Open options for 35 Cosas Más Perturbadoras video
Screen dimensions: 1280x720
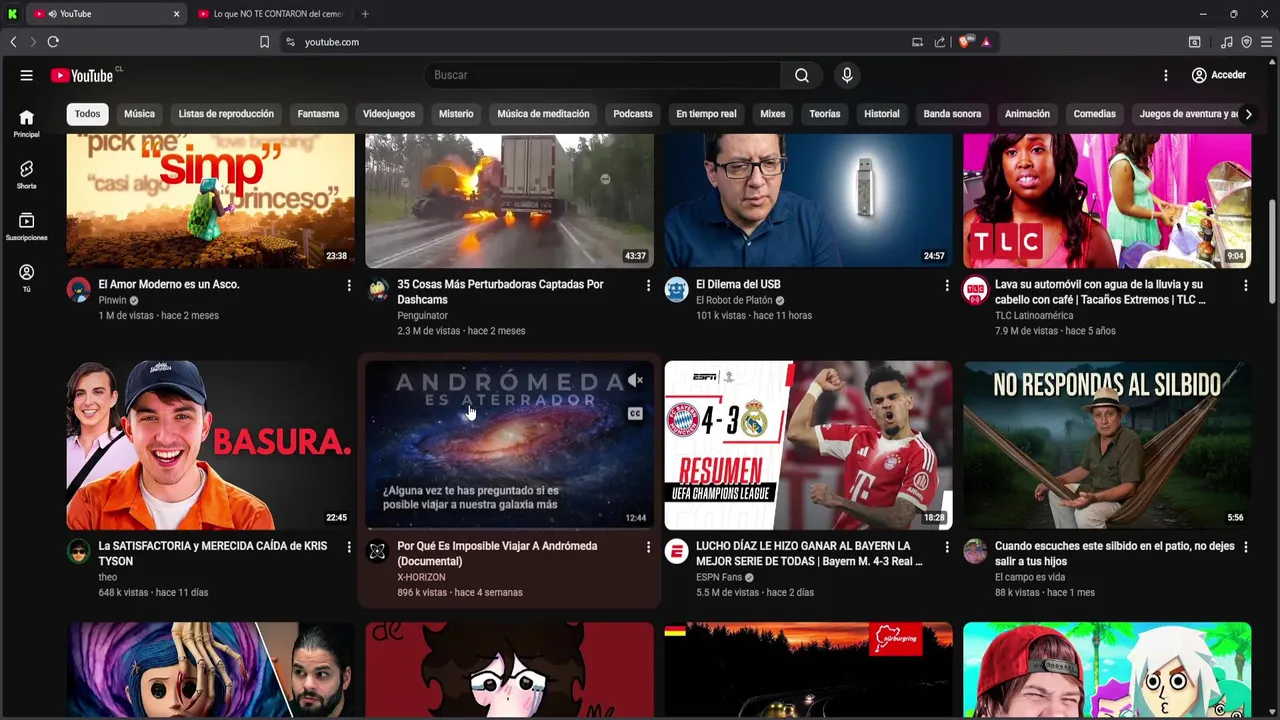point(648,285)
